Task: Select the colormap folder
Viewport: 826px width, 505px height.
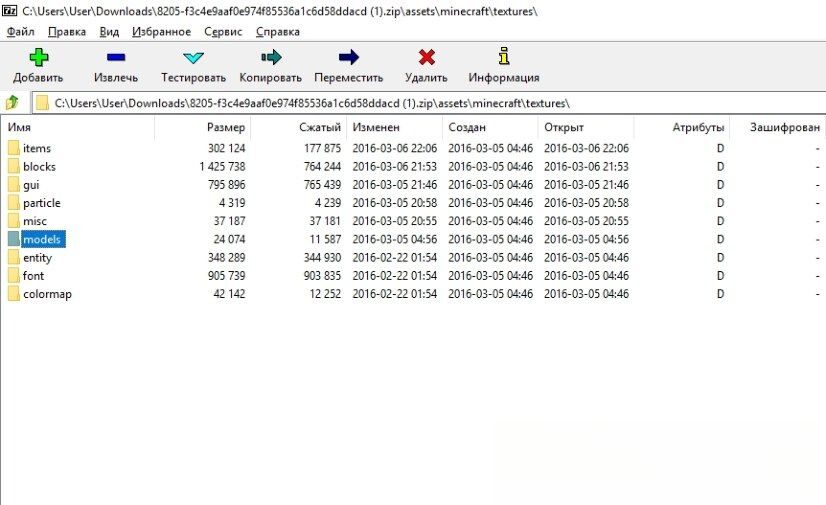Action: point(47,294)
